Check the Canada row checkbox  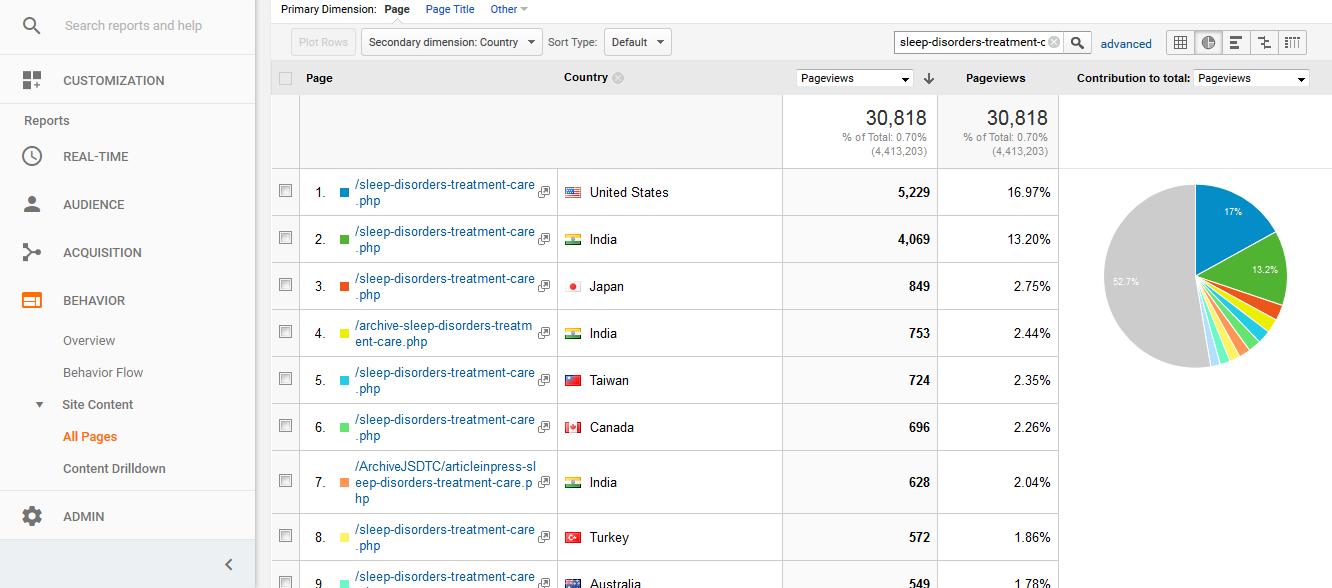coord(286,425)
